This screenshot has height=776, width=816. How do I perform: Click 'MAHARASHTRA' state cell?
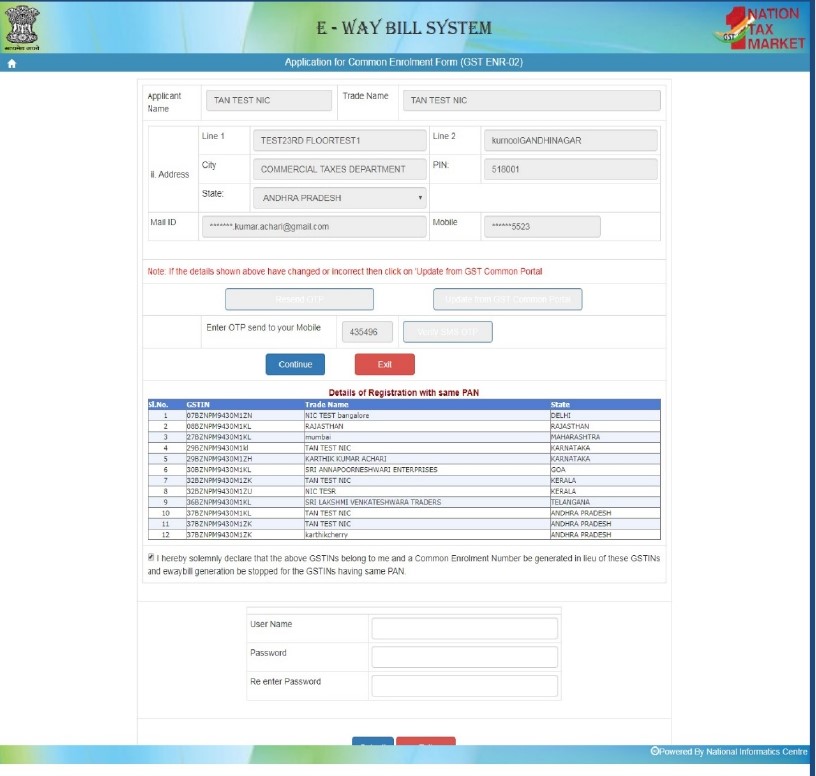pos(576,437)
